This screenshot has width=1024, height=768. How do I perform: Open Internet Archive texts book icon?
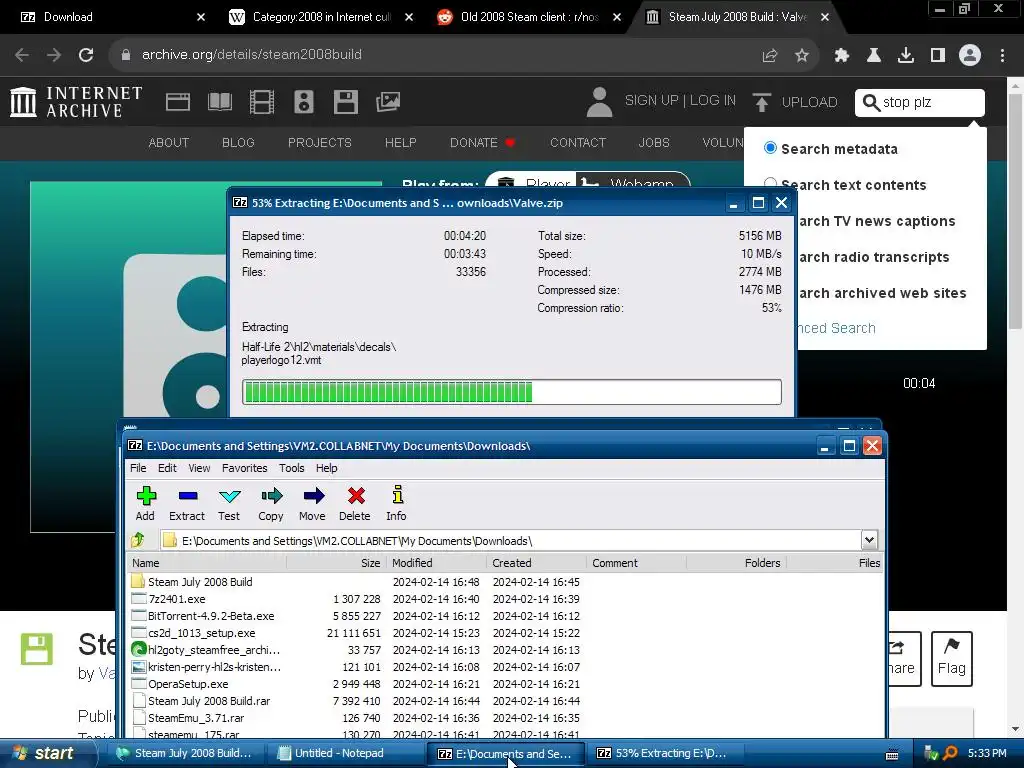219,102
